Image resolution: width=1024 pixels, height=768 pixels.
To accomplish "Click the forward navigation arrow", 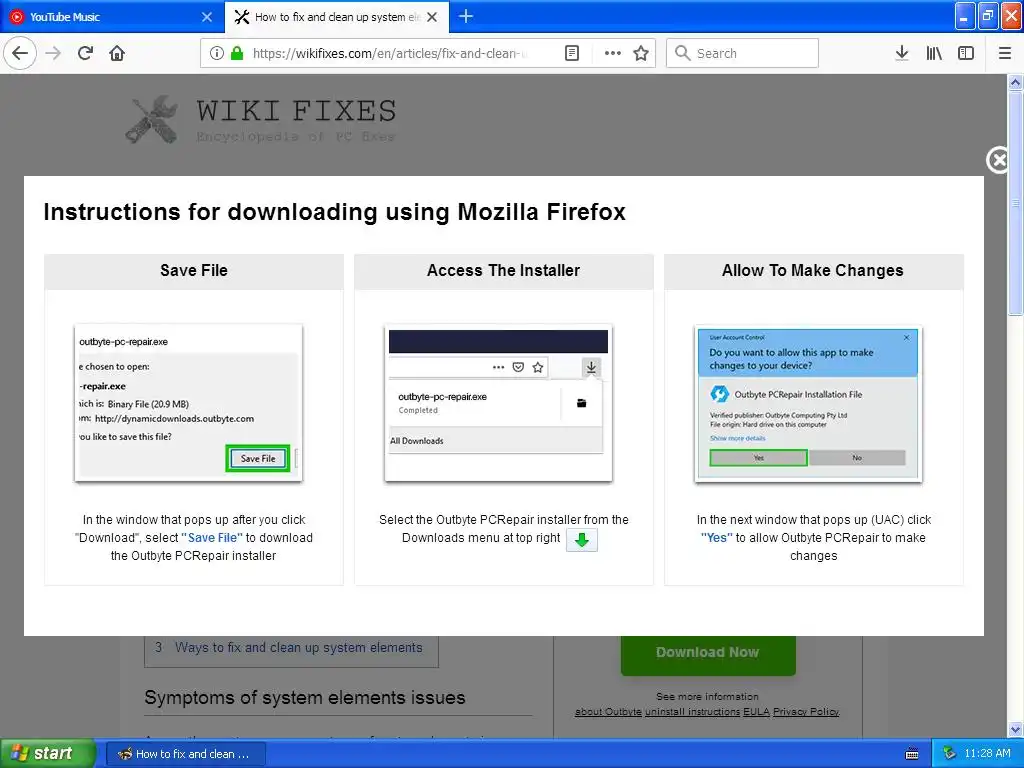I will tap(53, 53).
